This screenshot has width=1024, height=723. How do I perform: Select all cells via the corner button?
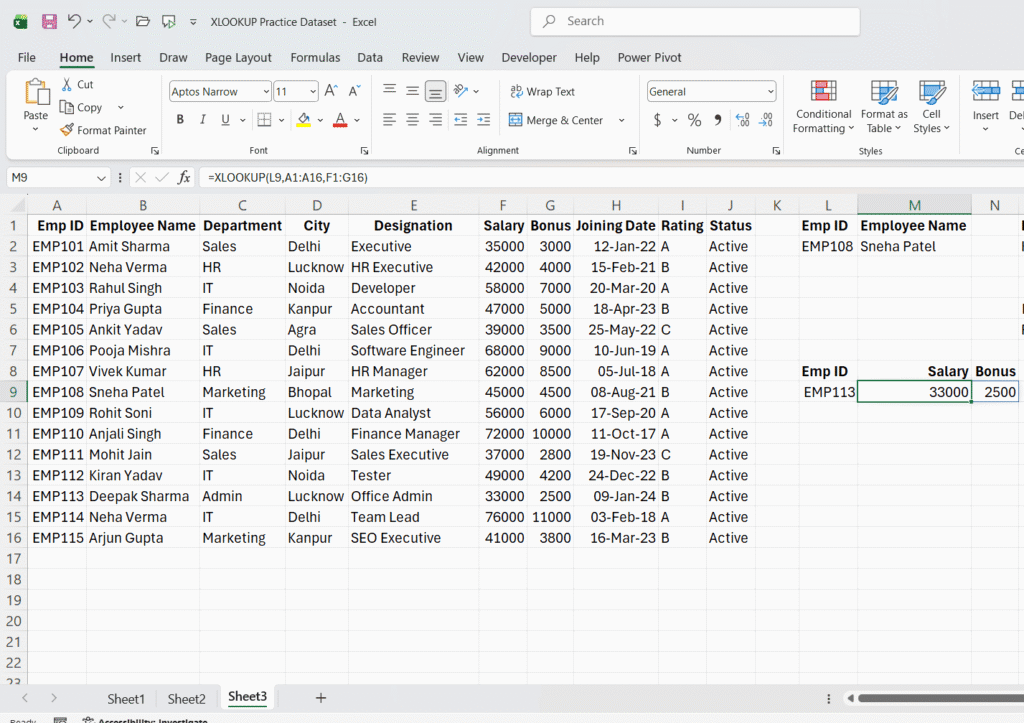point(16,206)
